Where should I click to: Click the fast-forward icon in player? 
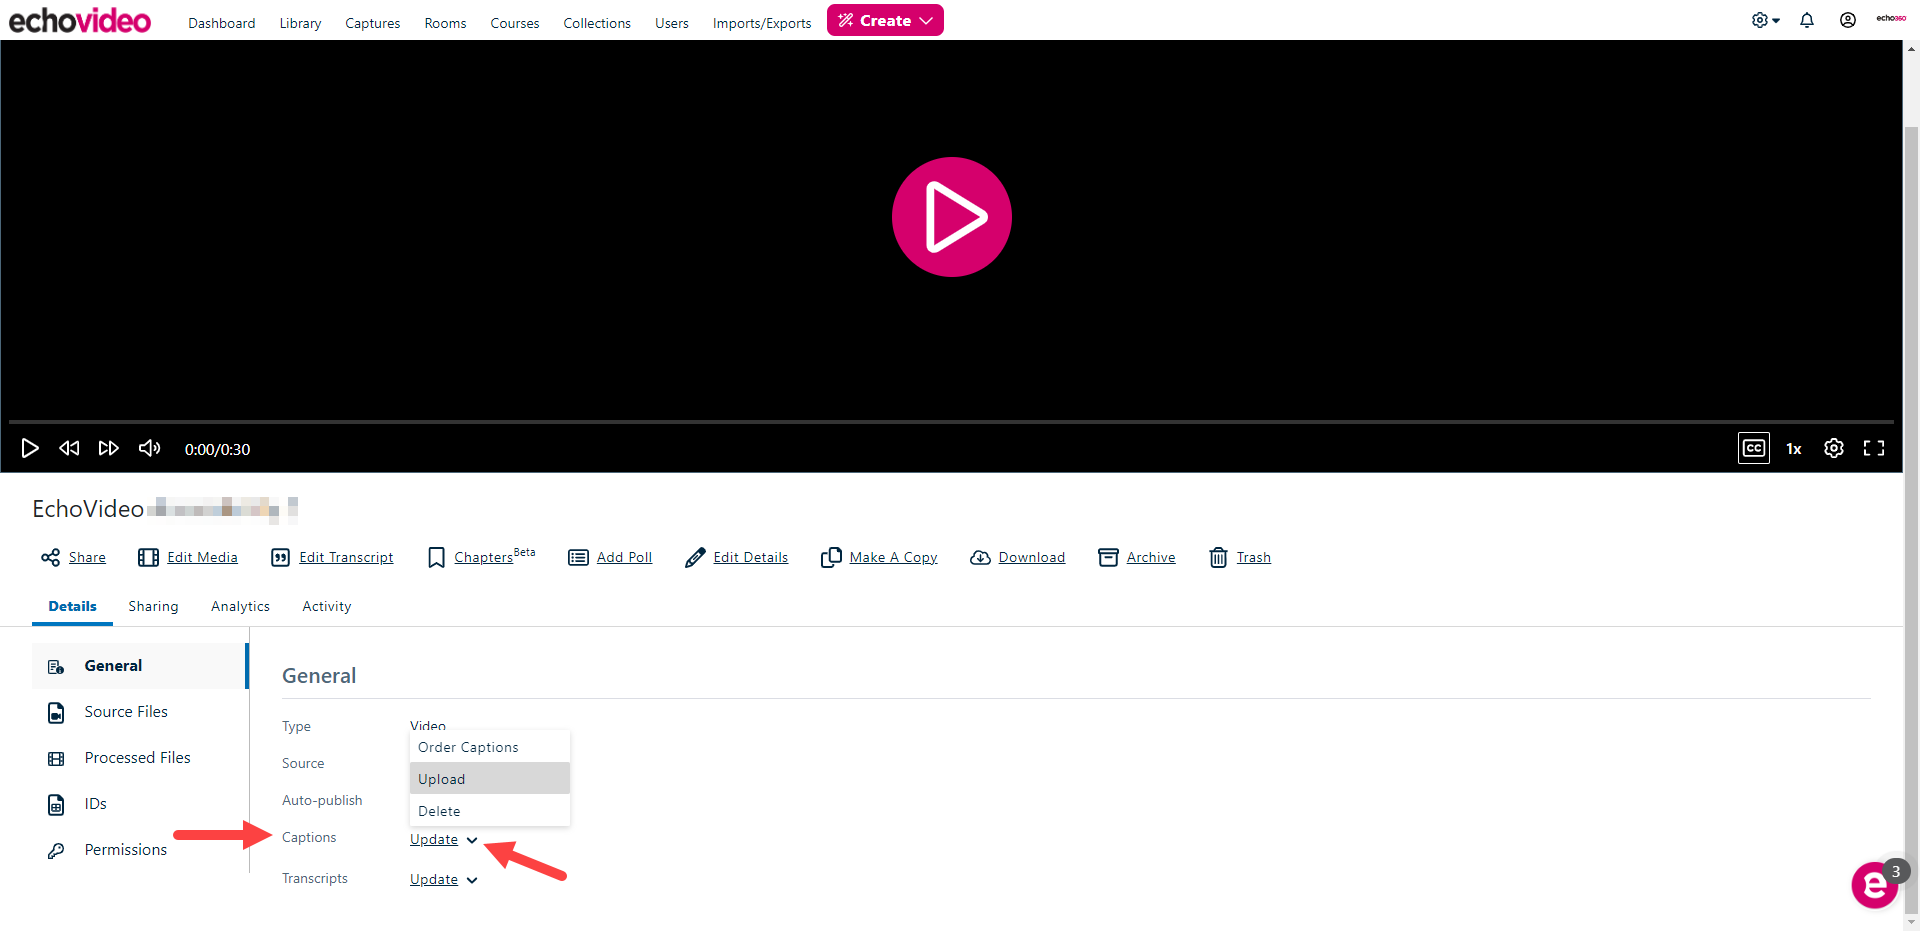(109, 448)
